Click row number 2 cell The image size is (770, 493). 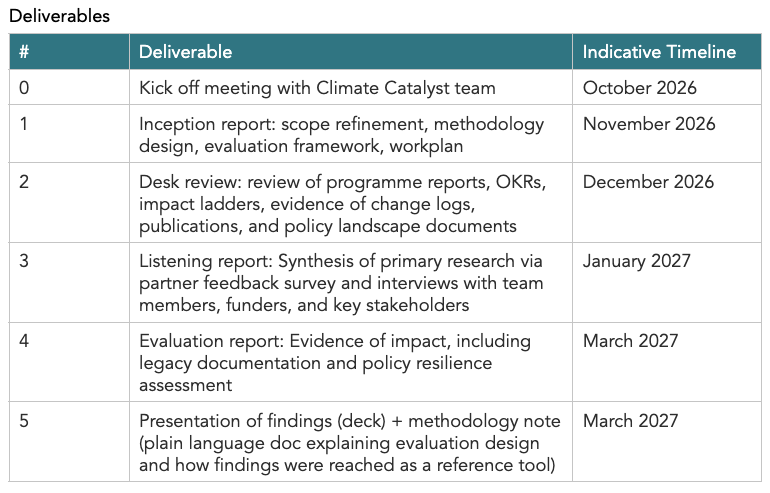[x=69, y=202]
